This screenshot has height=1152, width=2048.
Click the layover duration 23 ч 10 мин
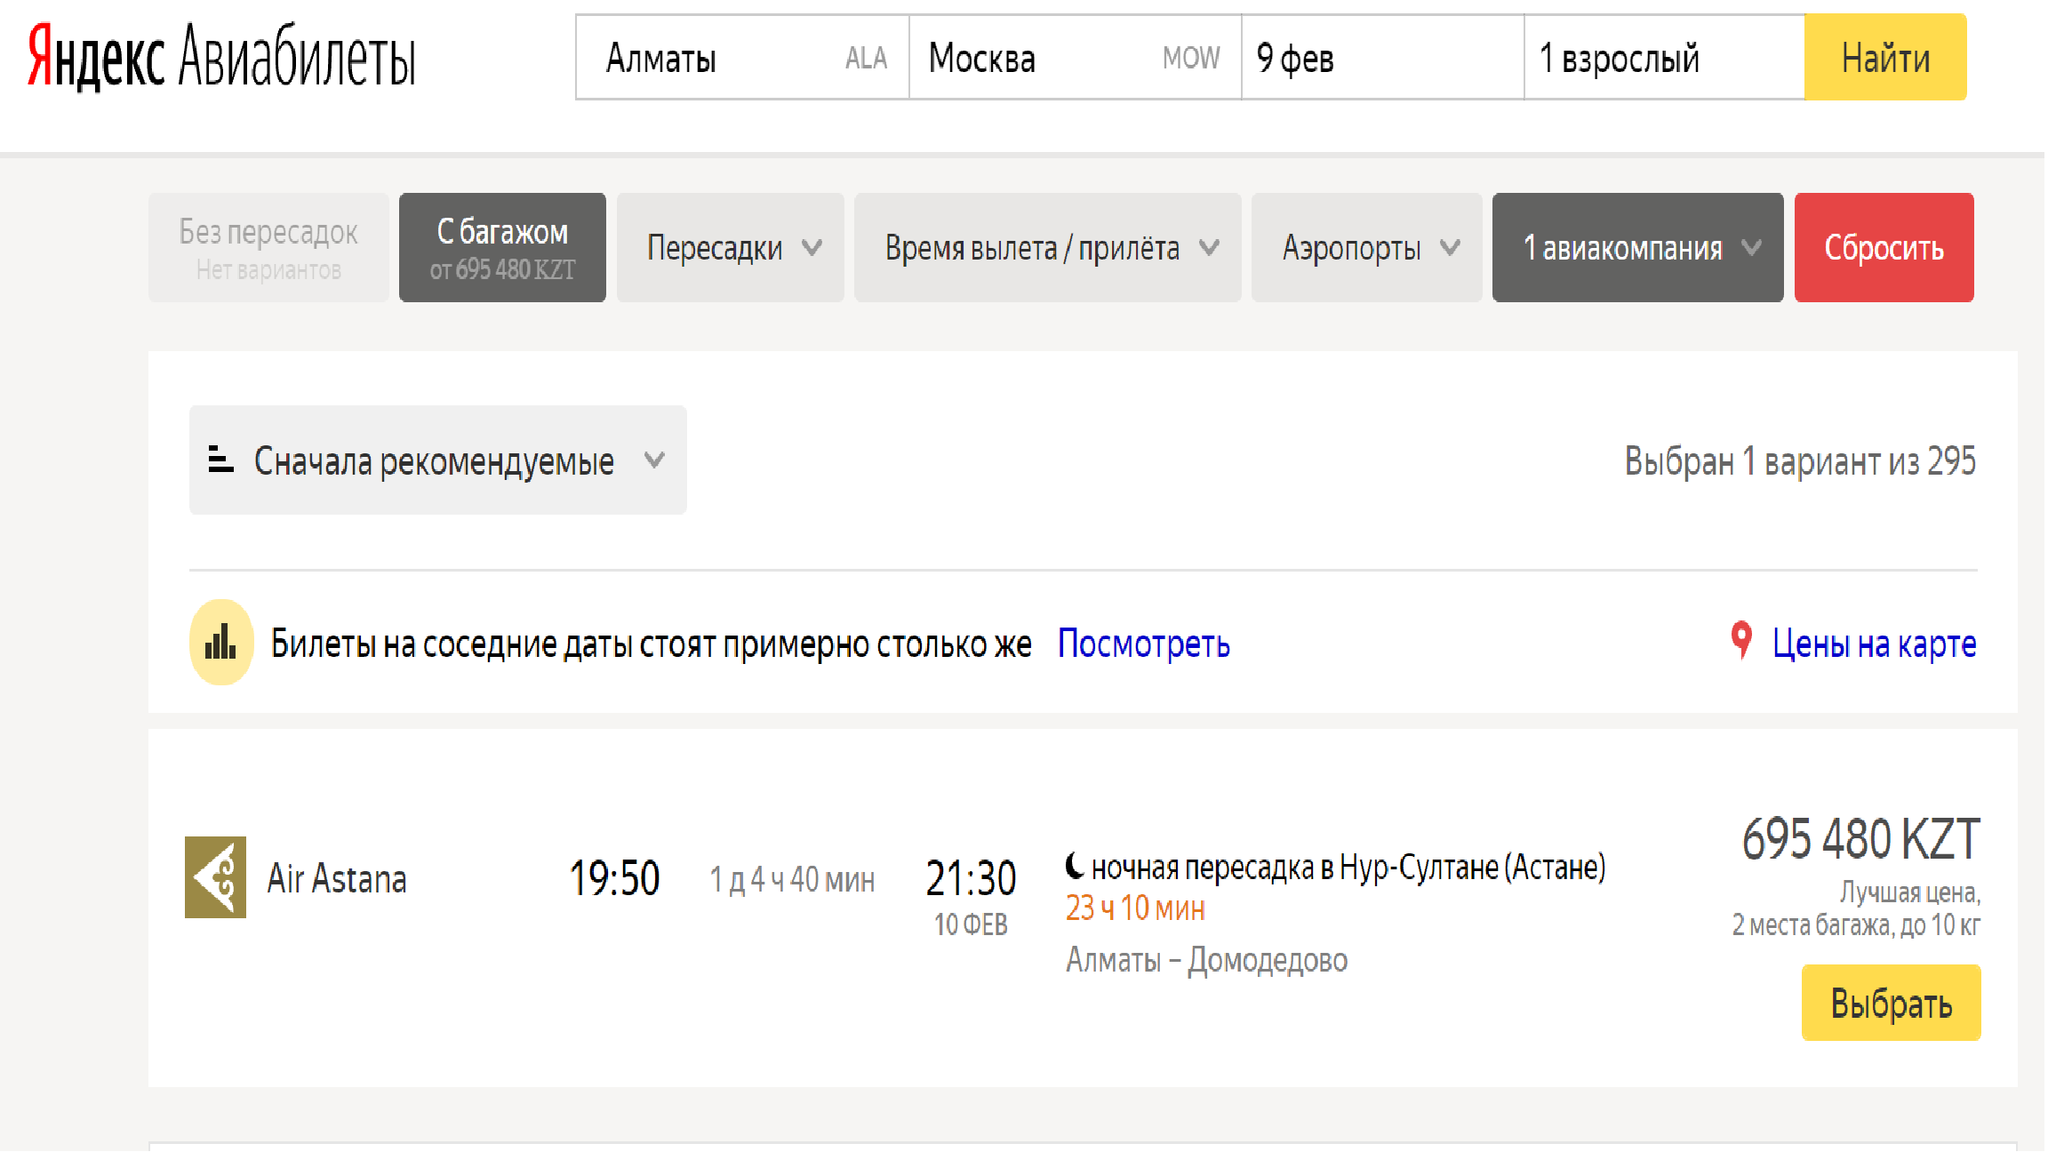[1135, 908]
